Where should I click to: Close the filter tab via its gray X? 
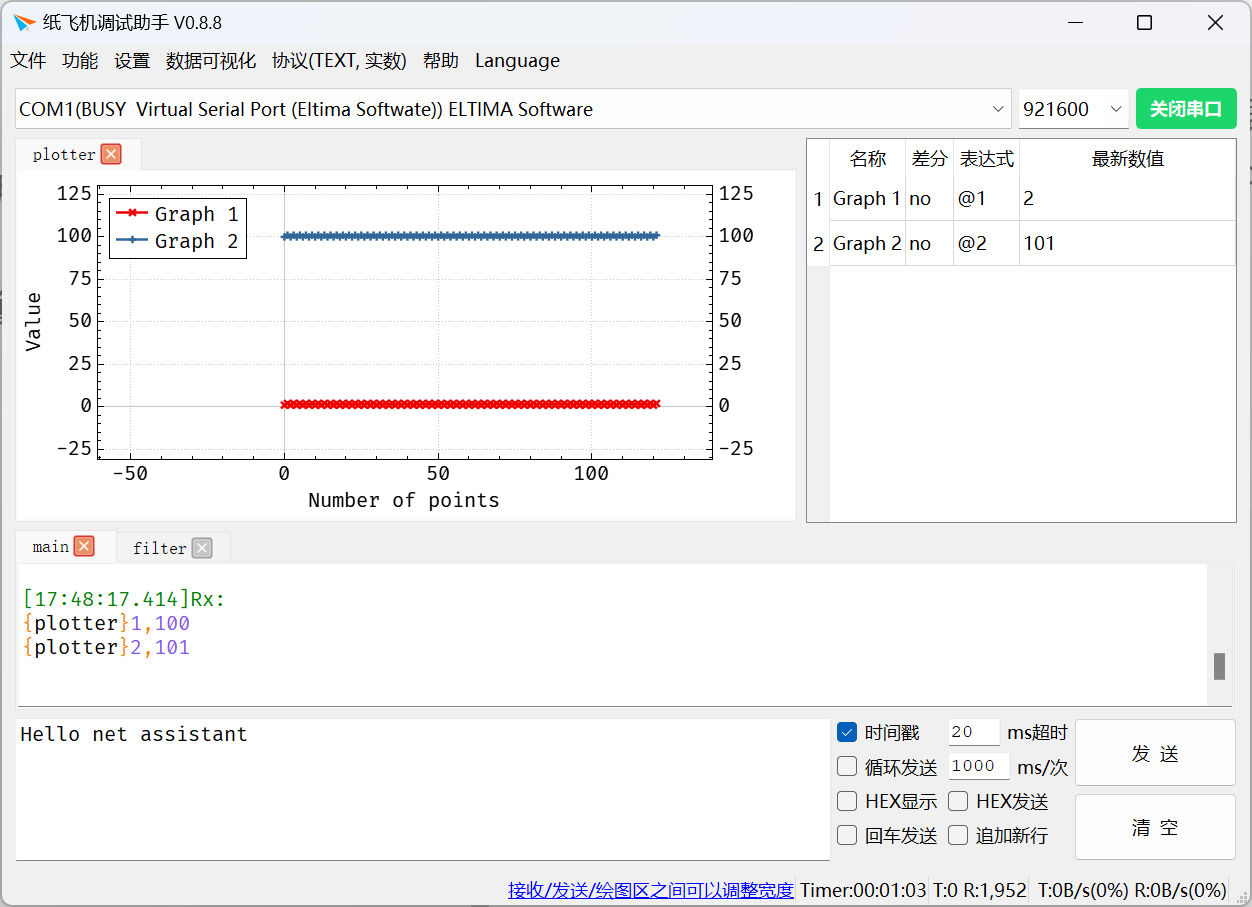[x=202, y=547]
